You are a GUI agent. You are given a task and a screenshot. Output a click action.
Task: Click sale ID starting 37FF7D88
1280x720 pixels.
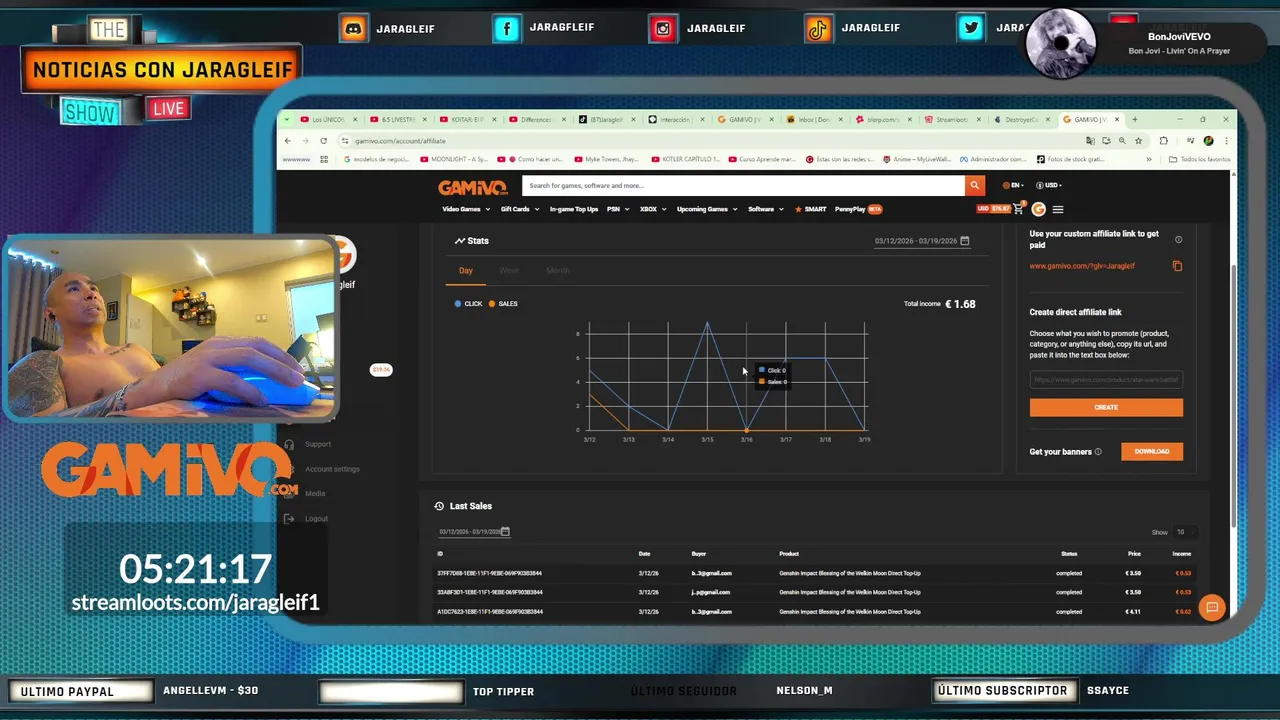(489, 573)
